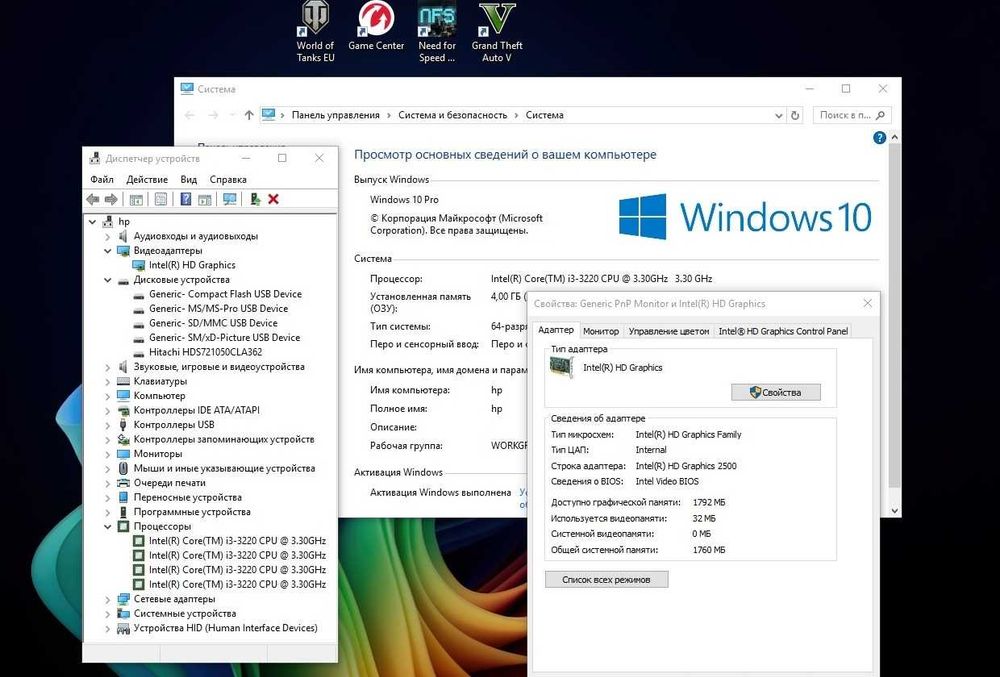1000x677 pixels.
Task: Click the Свойства adapter button
Action: tap(776, 392)
